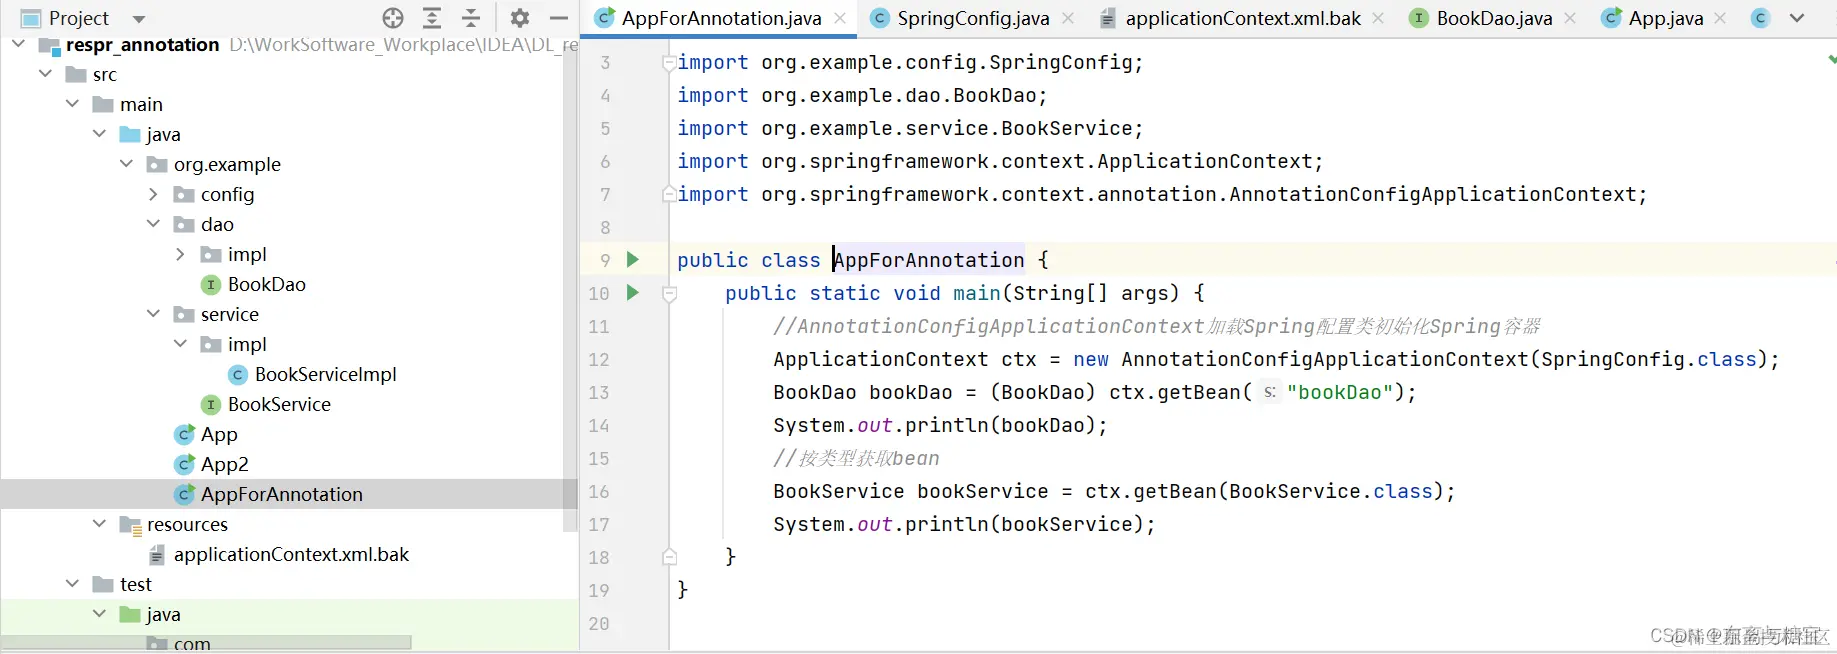Collapse the org.example package
The image size is (1837, 654).
pos(126,164)
